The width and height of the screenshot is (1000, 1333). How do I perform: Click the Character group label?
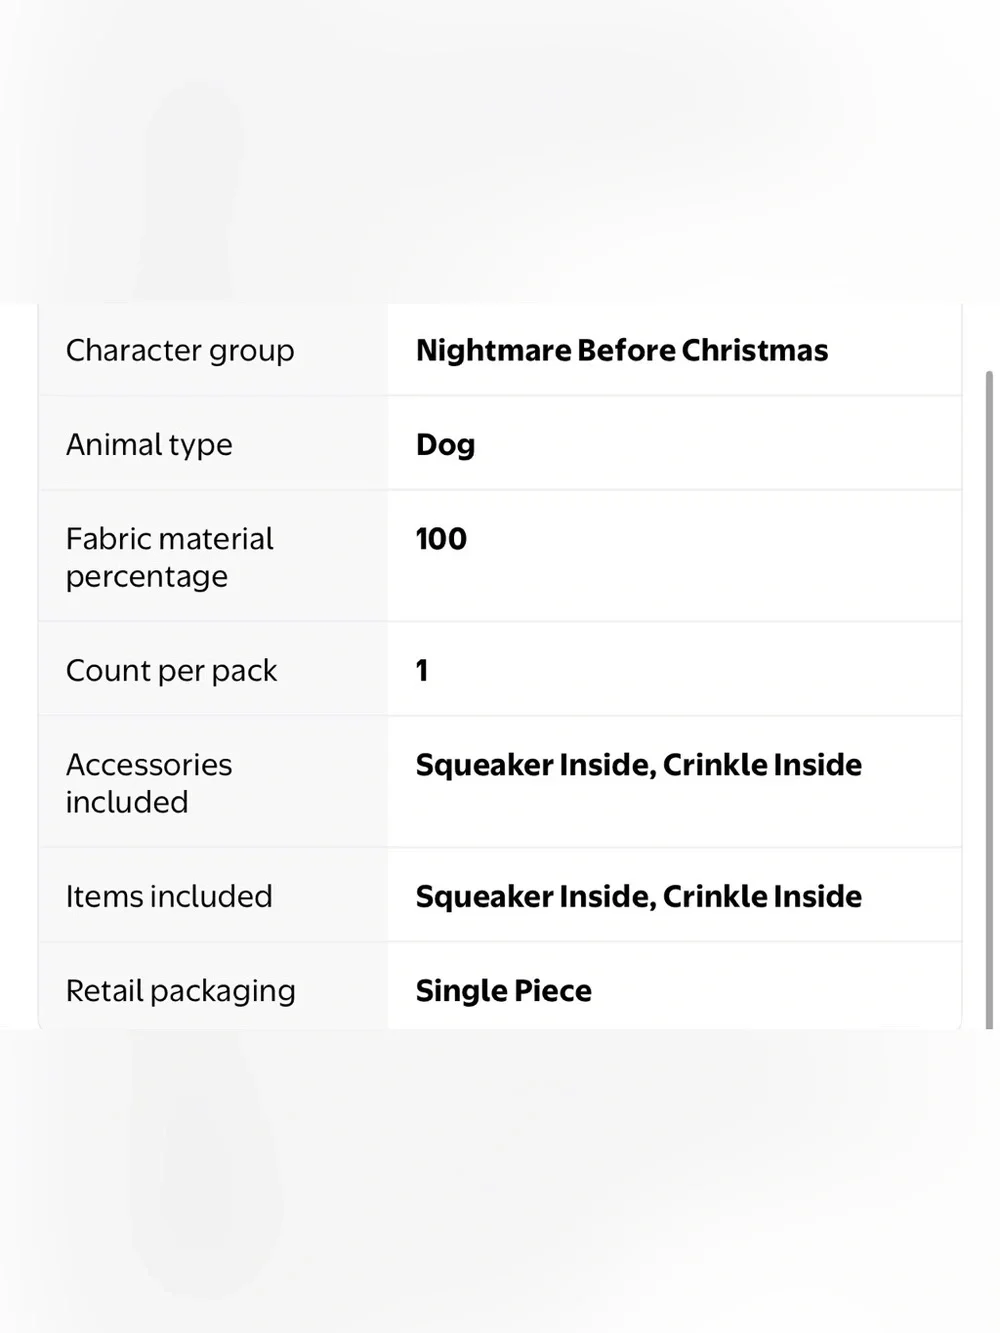(x=180, y=350)
